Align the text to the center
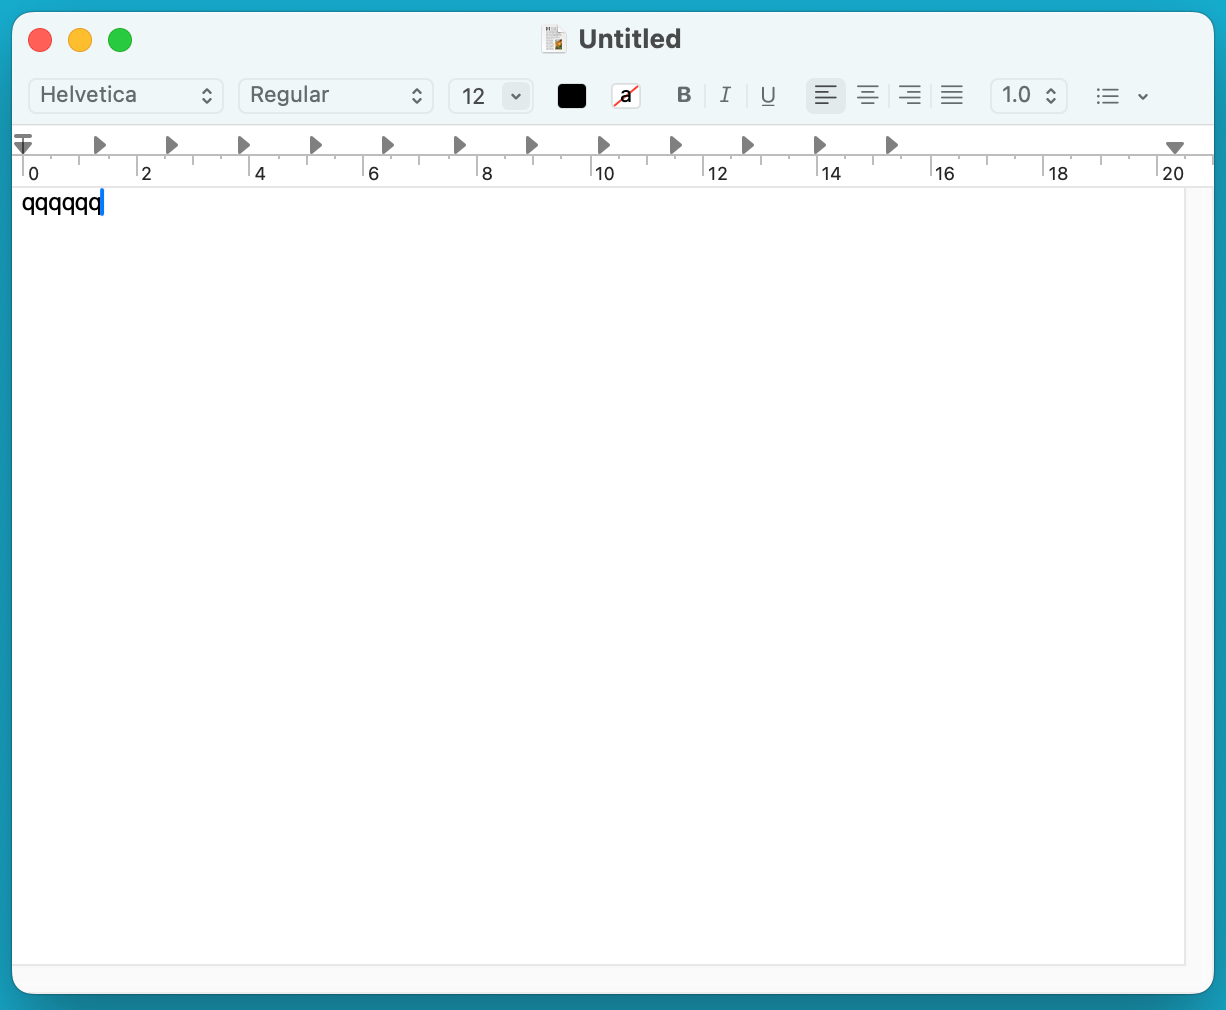The image size is (1226, 1010). (x=867, y=95)
